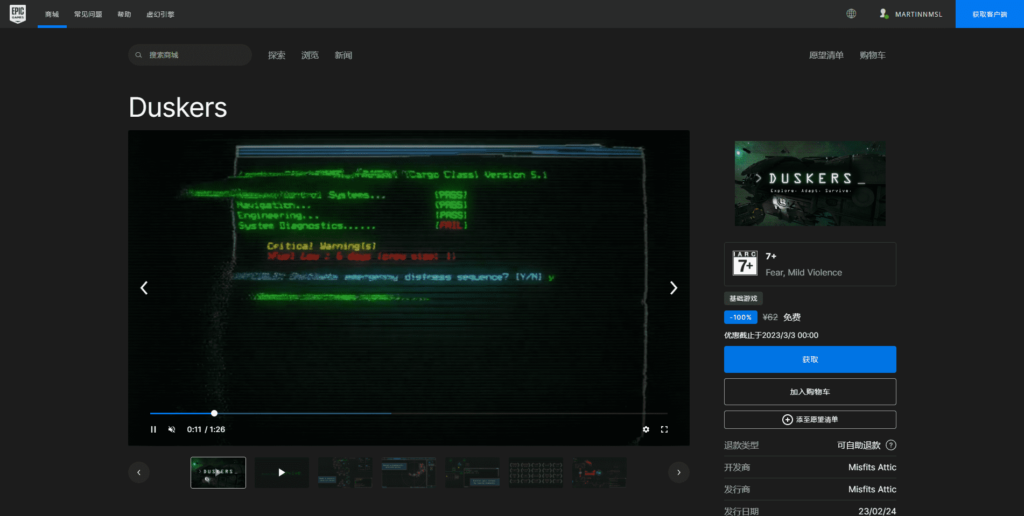Click 加入购物车 add to cart
Image resolution: width=1024 pixels, height=516 pixels.
[810, 392]
